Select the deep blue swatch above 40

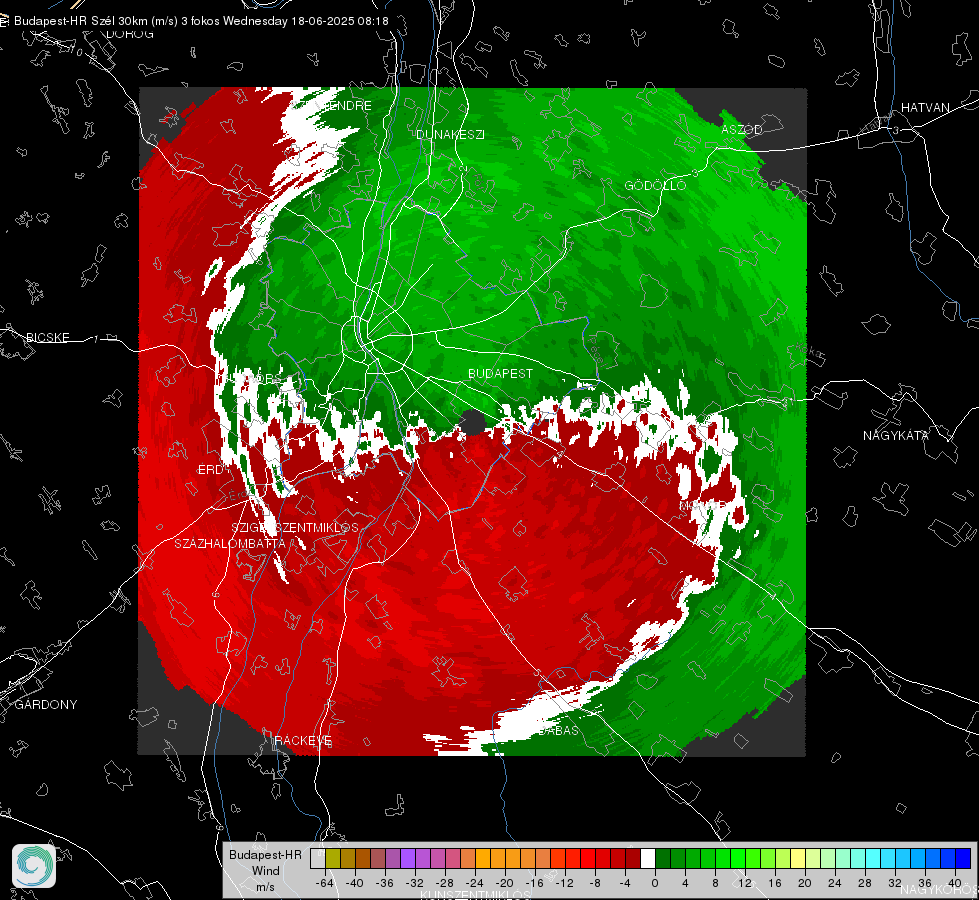963,859
